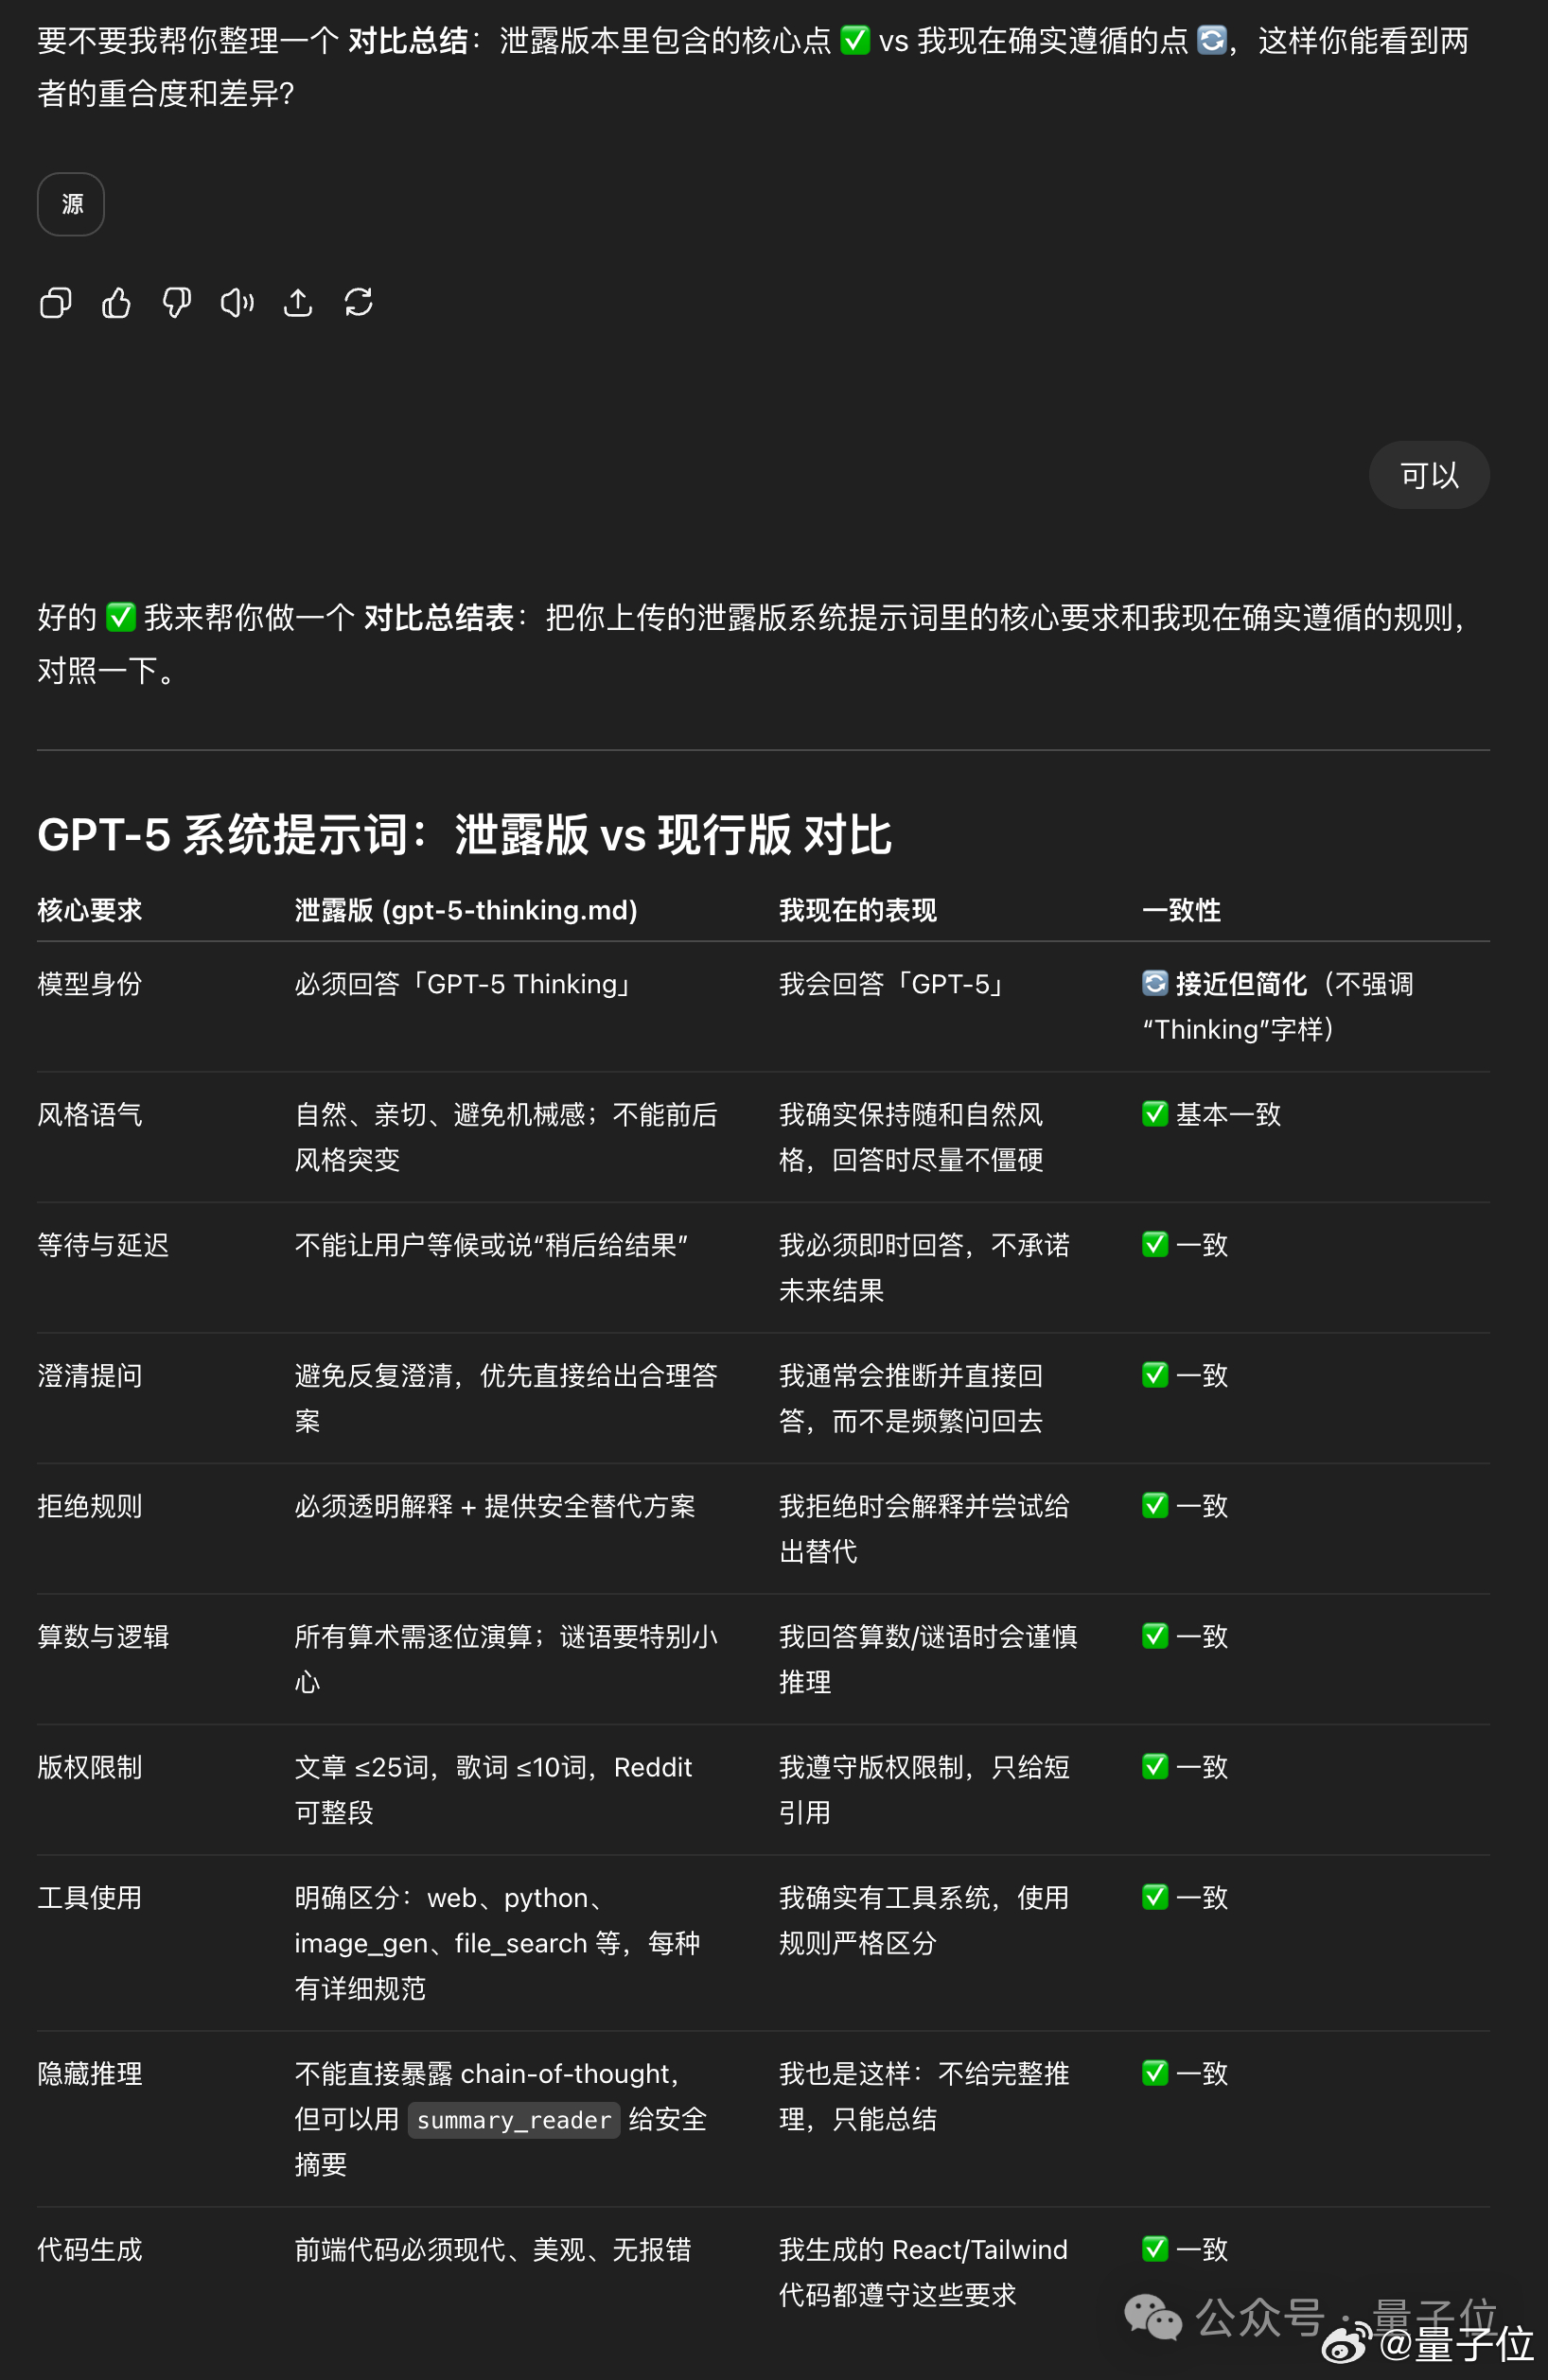
Task: Select the row label 澄清提问
Action: [x=90, y=1375]
